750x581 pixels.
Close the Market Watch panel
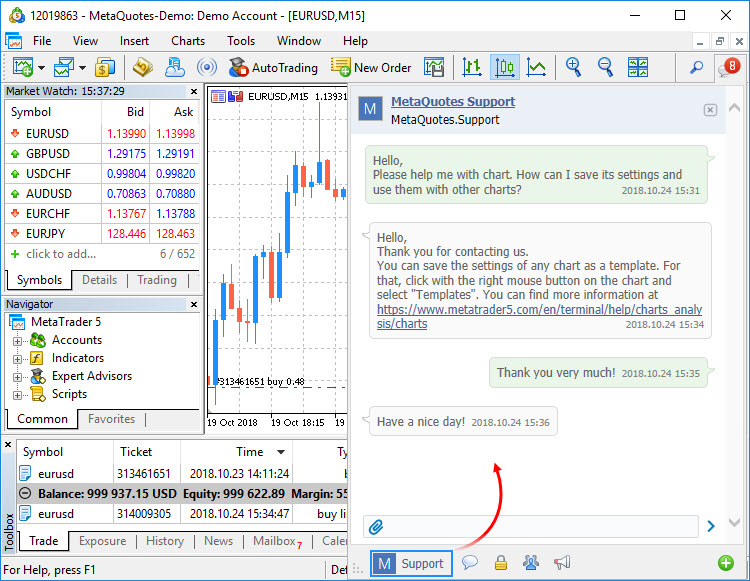pyautogui.click(x=194, y=91)
